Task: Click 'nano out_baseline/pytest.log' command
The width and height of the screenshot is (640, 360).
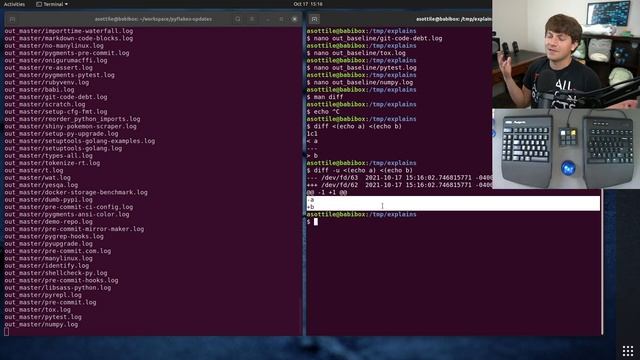Action: click(365, 68)
